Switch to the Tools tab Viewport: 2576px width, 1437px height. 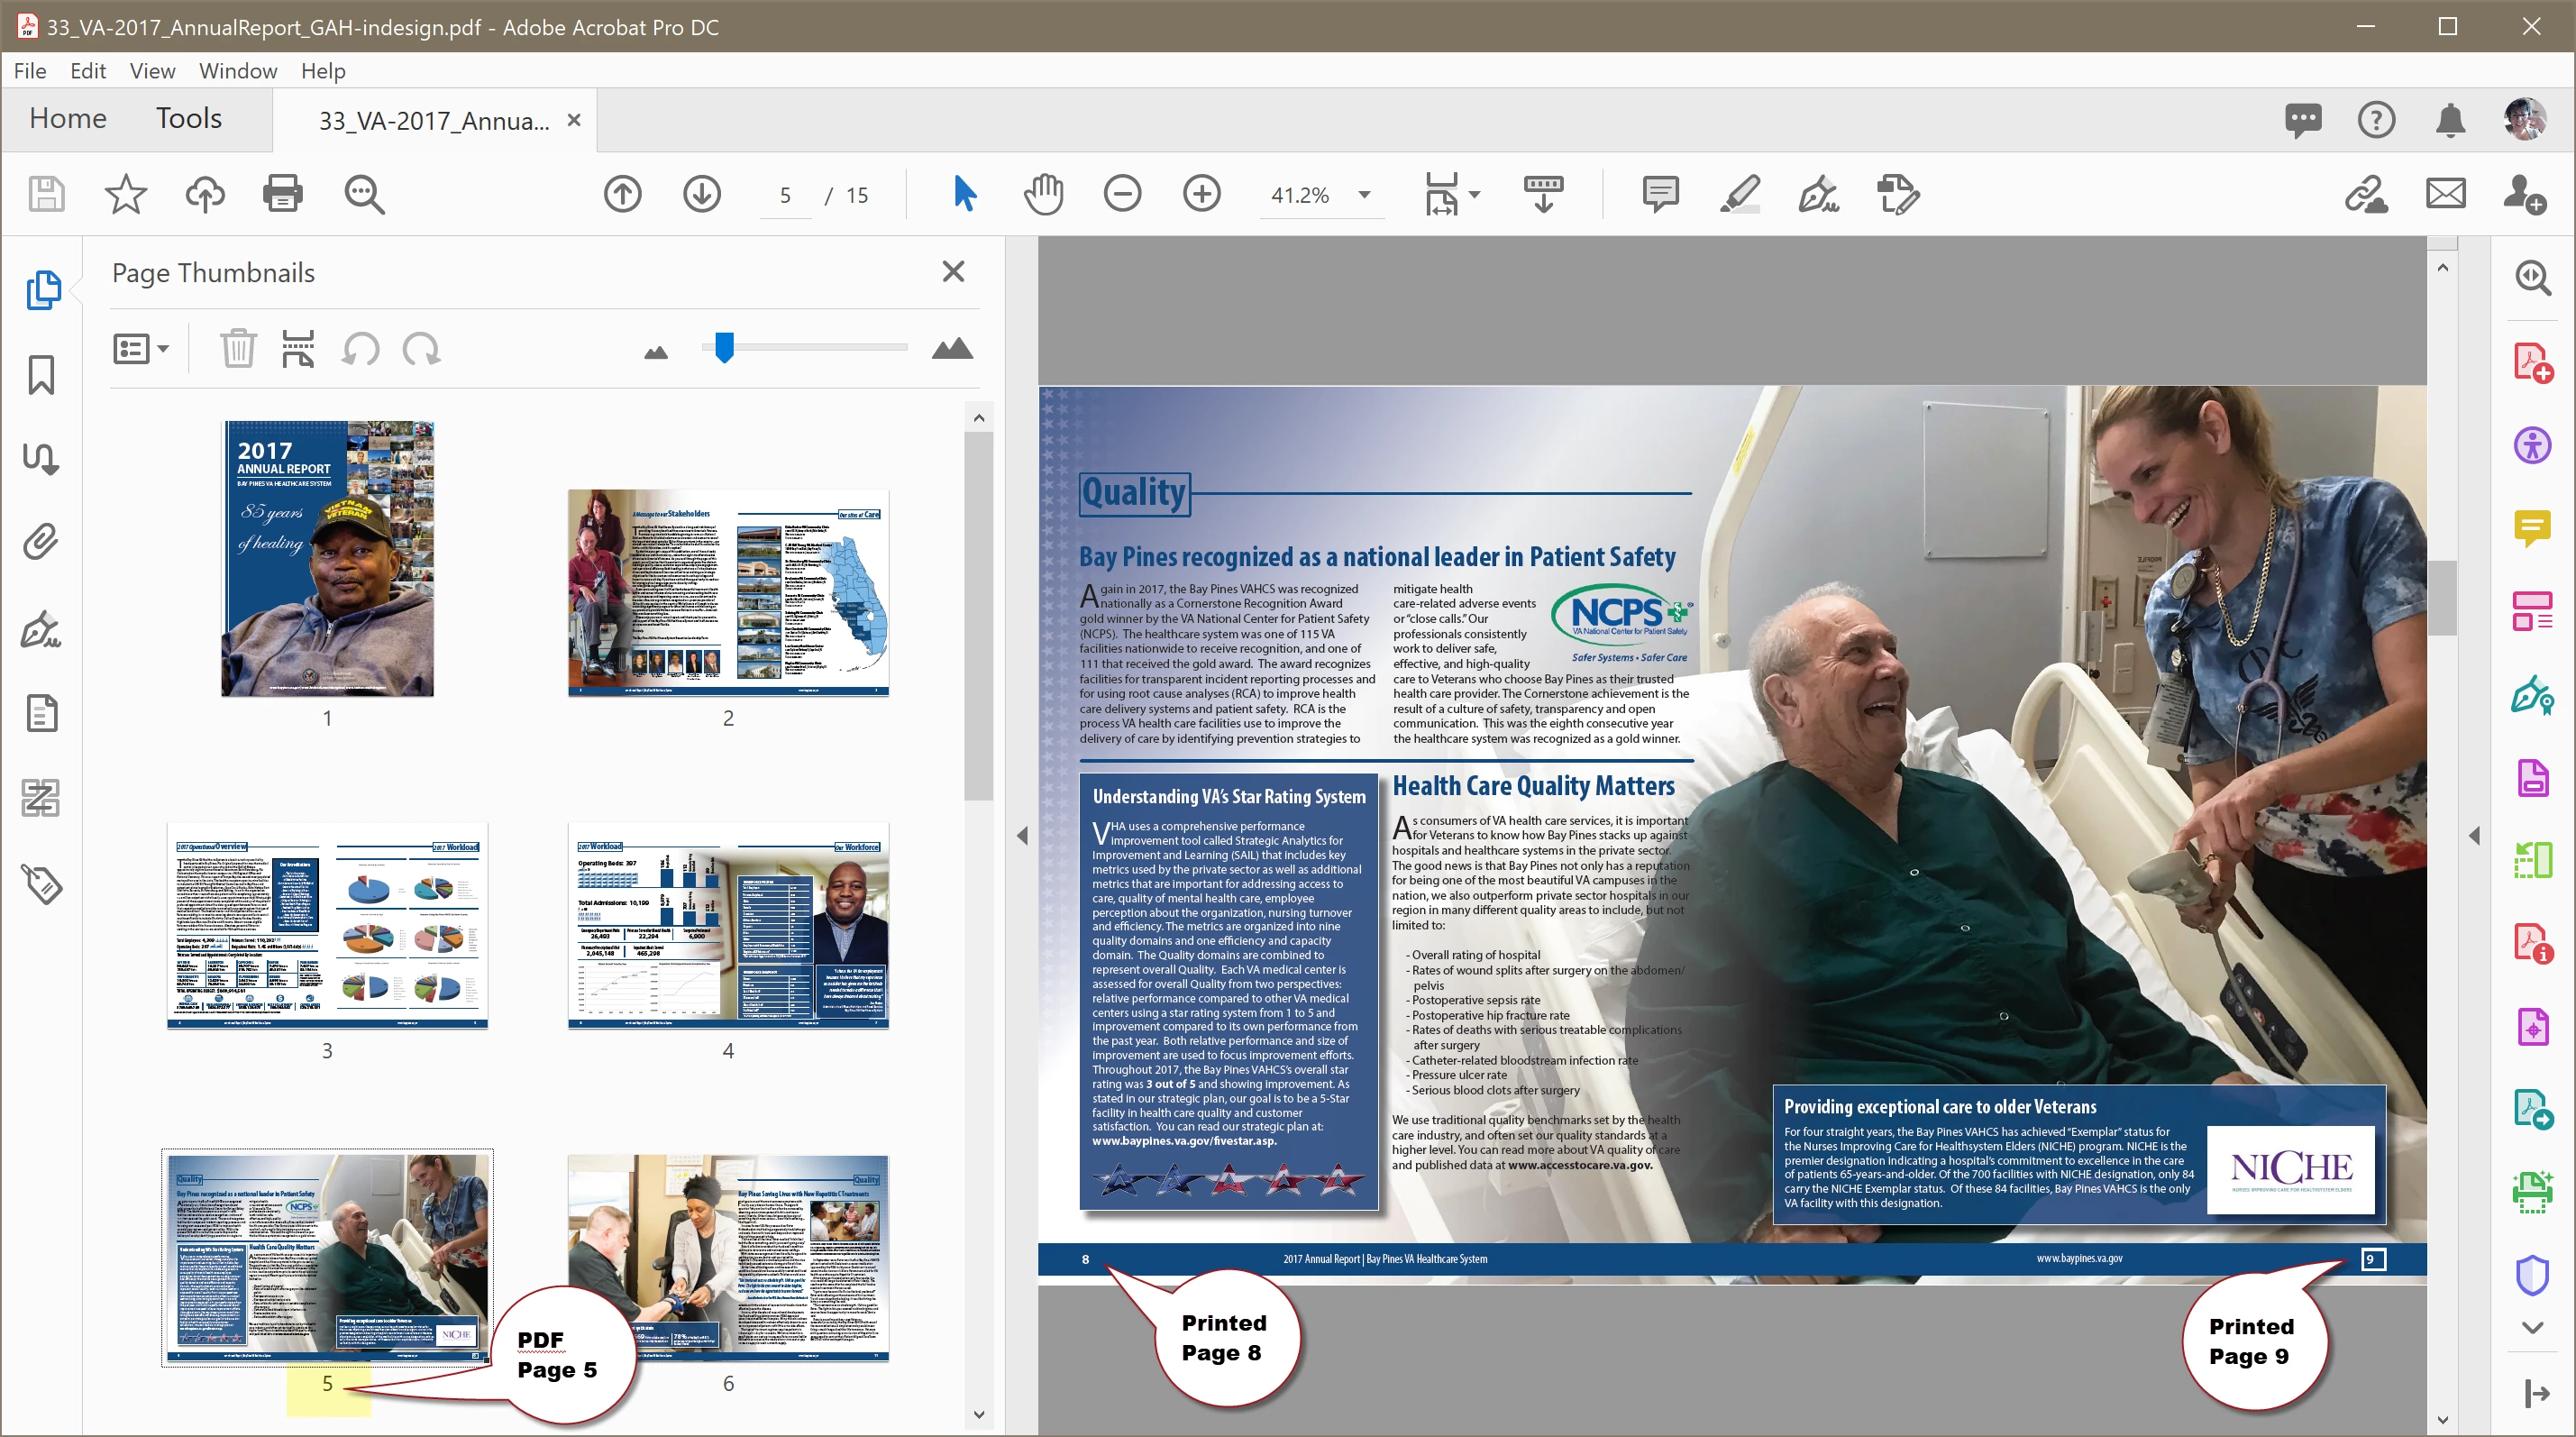tap(188, 119)
